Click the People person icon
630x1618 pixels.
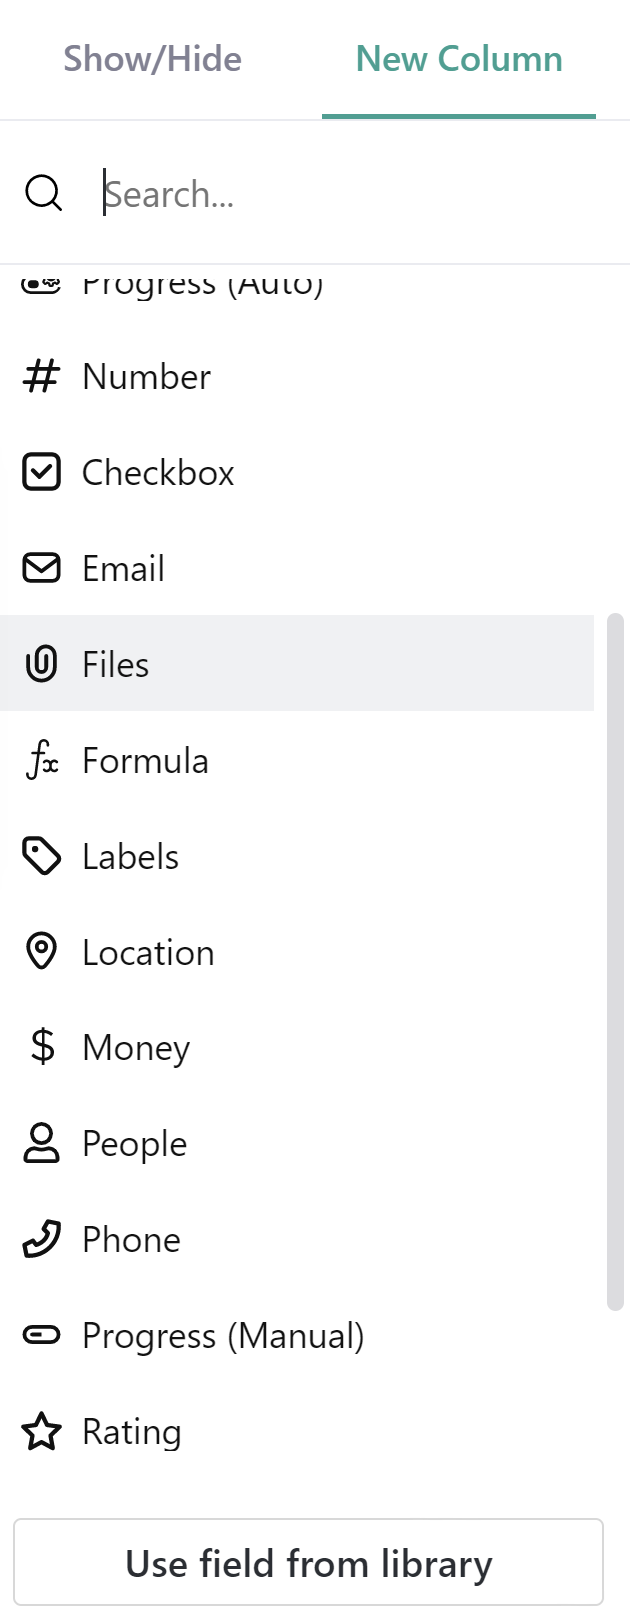(42, 1143)
